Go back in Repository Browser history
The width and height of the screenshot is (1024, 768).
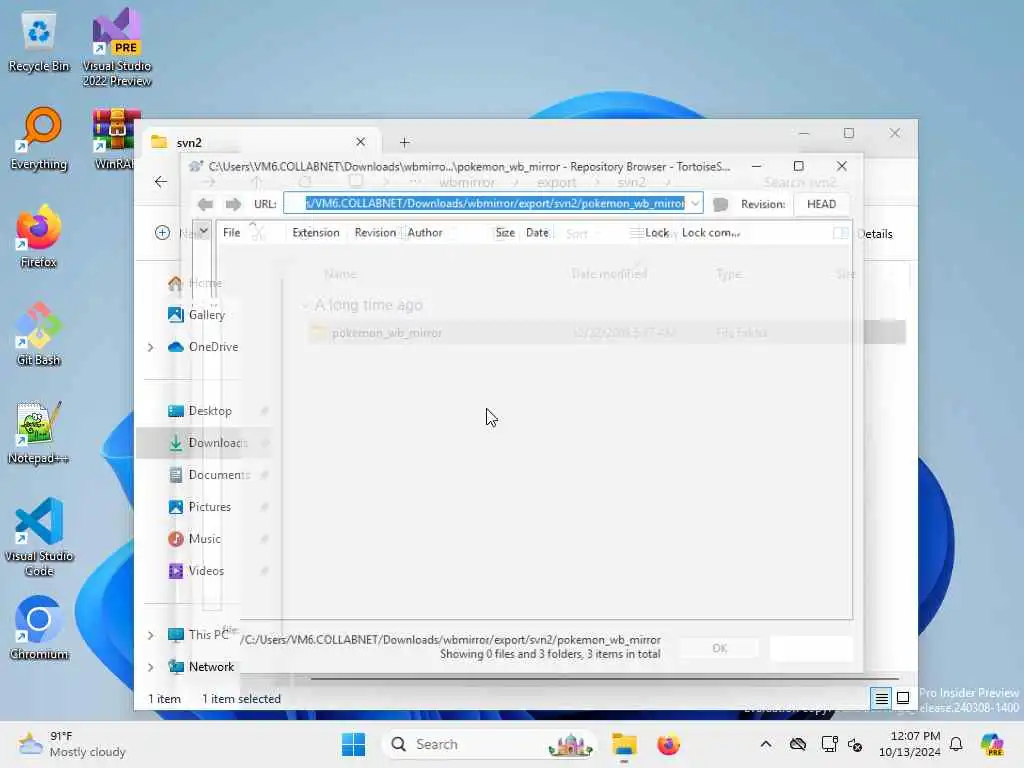click(205, 204)
